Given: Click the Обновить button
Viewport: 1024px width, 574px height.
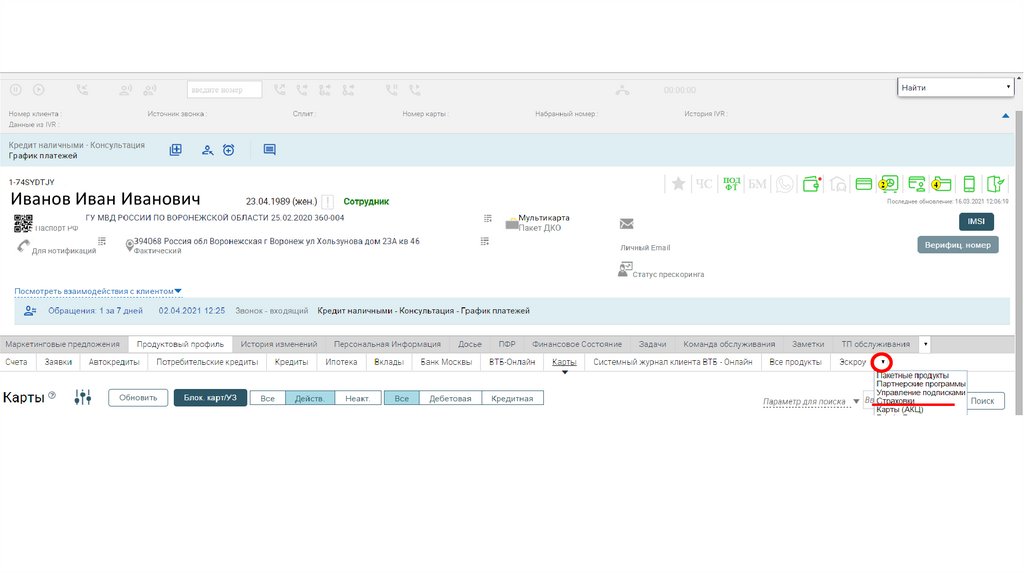Looking at the screenshot, I should [138, 398].
